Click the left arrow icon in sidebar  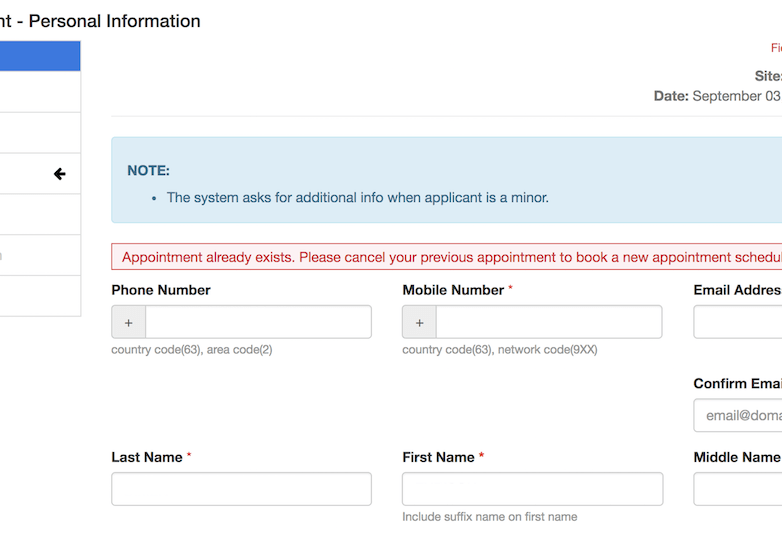pos(59,174)
